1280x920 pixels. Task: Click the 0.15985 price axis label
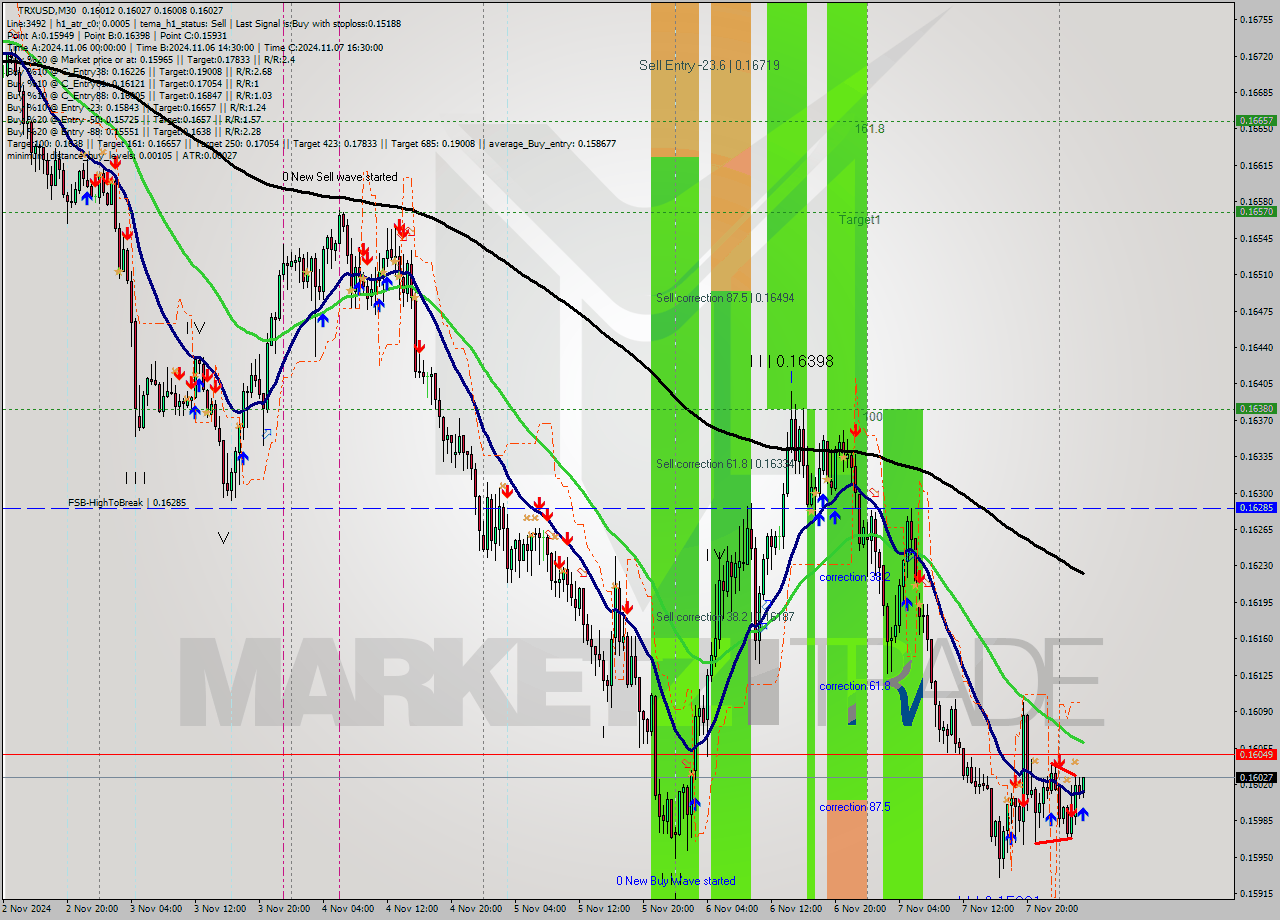1256,820
